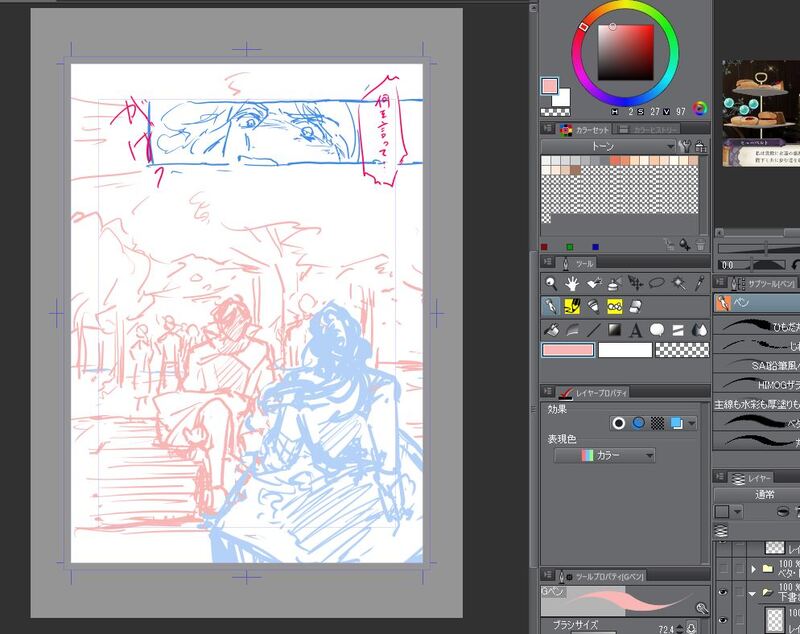Show the ベタ folder layer visibility box
800x634 pixels.
[722, 568]
